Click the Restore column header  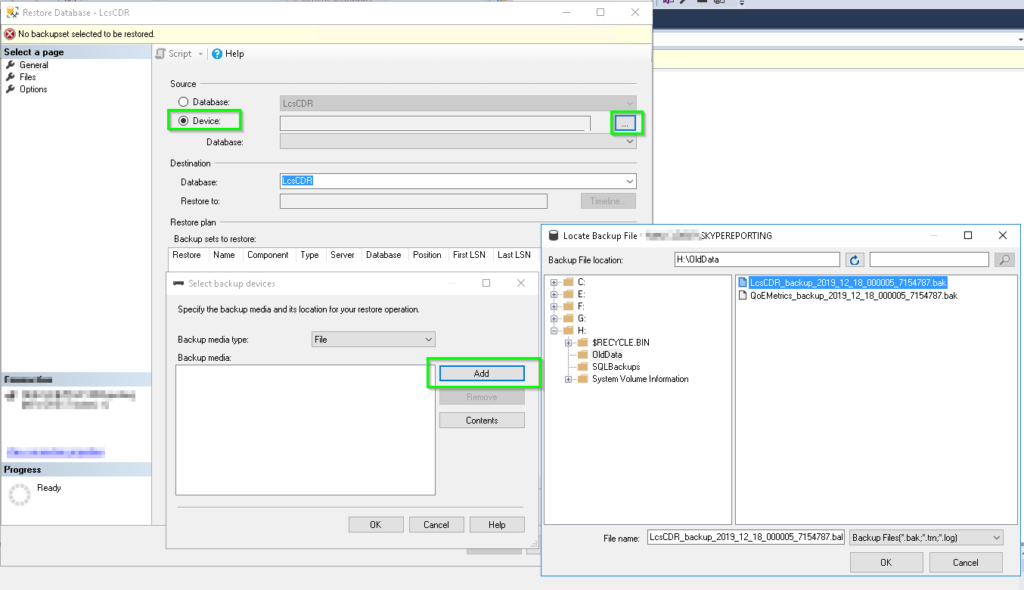[x=187, y=255]
